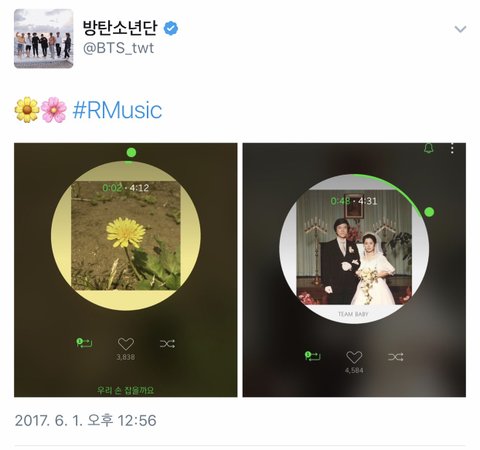
Task: Open the BTS_twt profile picture
Action: click(44, 39)
